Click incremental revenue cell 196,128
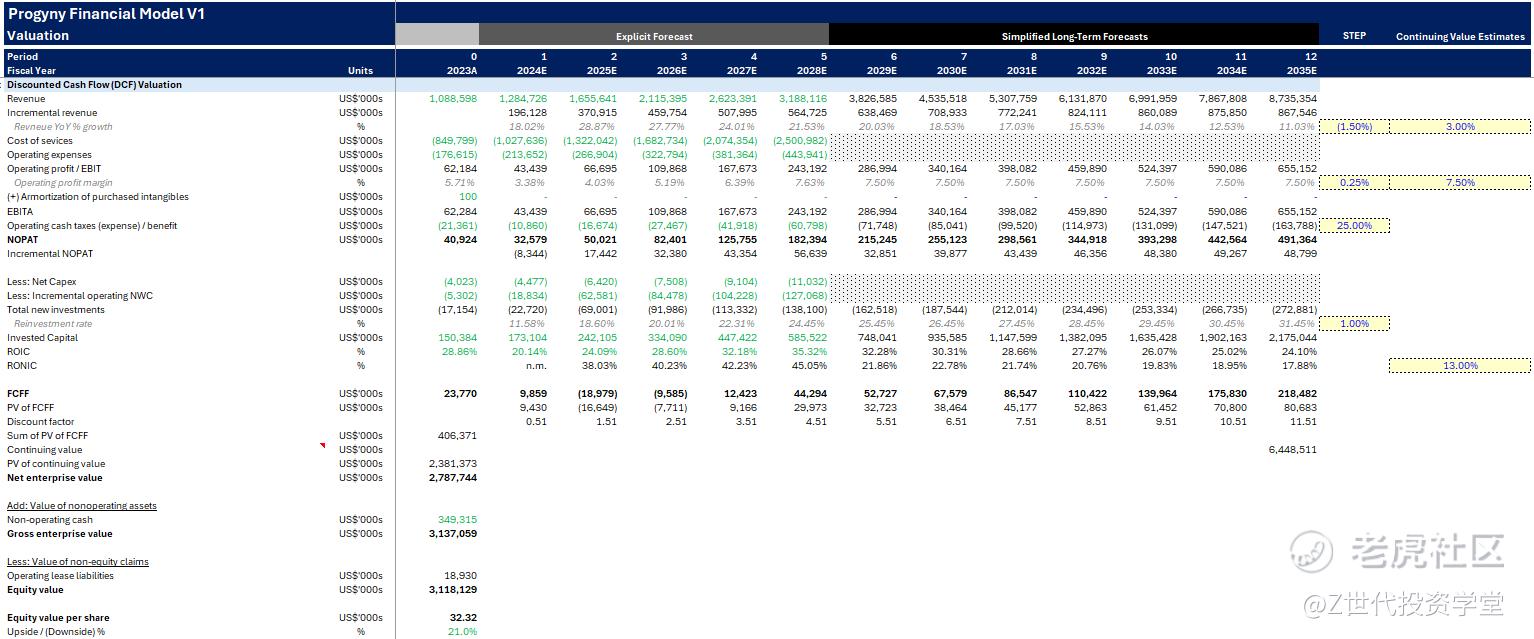The height and width of the screenshot is (639, 1534). pyautogui.click(x=527, y=113)
